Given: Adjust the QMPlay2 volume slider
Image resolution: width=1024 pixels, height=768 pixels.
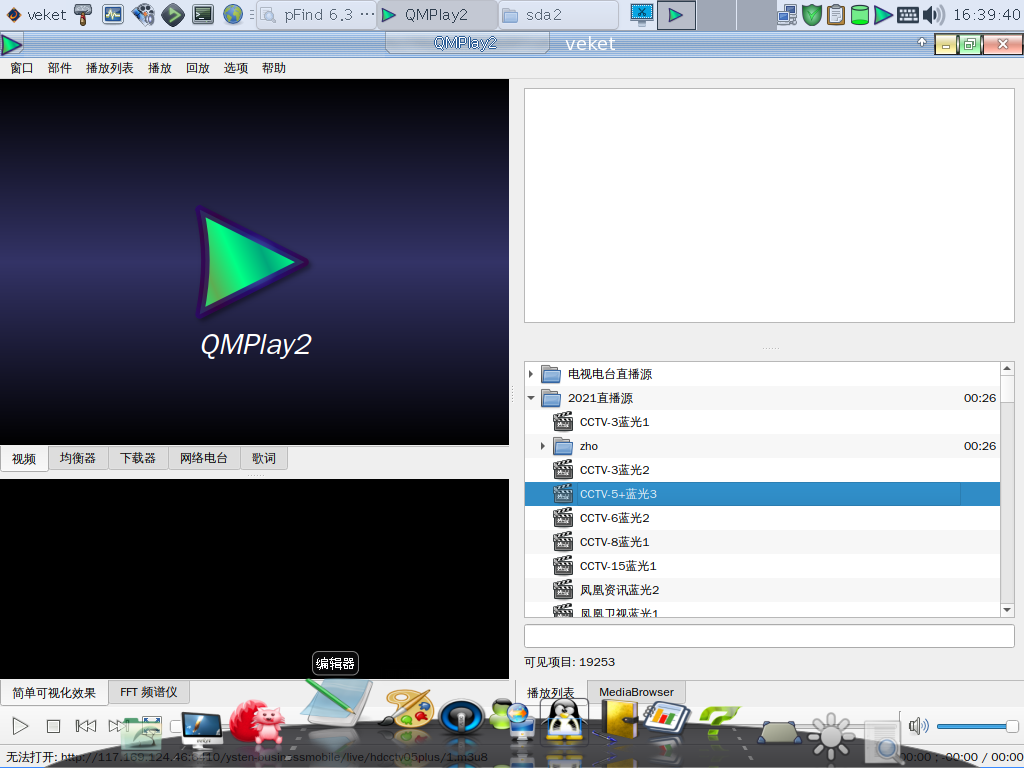Looking at the screenshot, I should 978,726.
